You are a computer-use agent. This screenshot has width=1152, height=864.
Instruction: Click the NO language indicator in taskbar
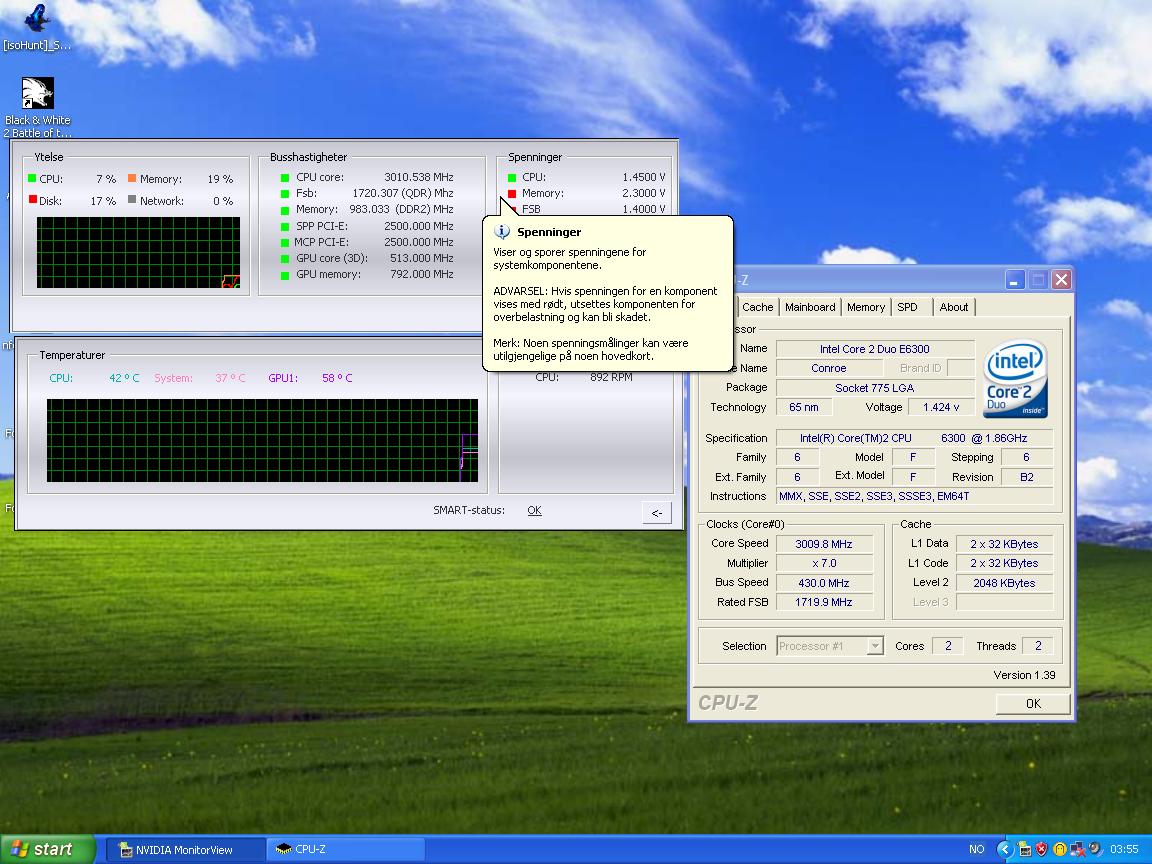[x=976, y=849]
